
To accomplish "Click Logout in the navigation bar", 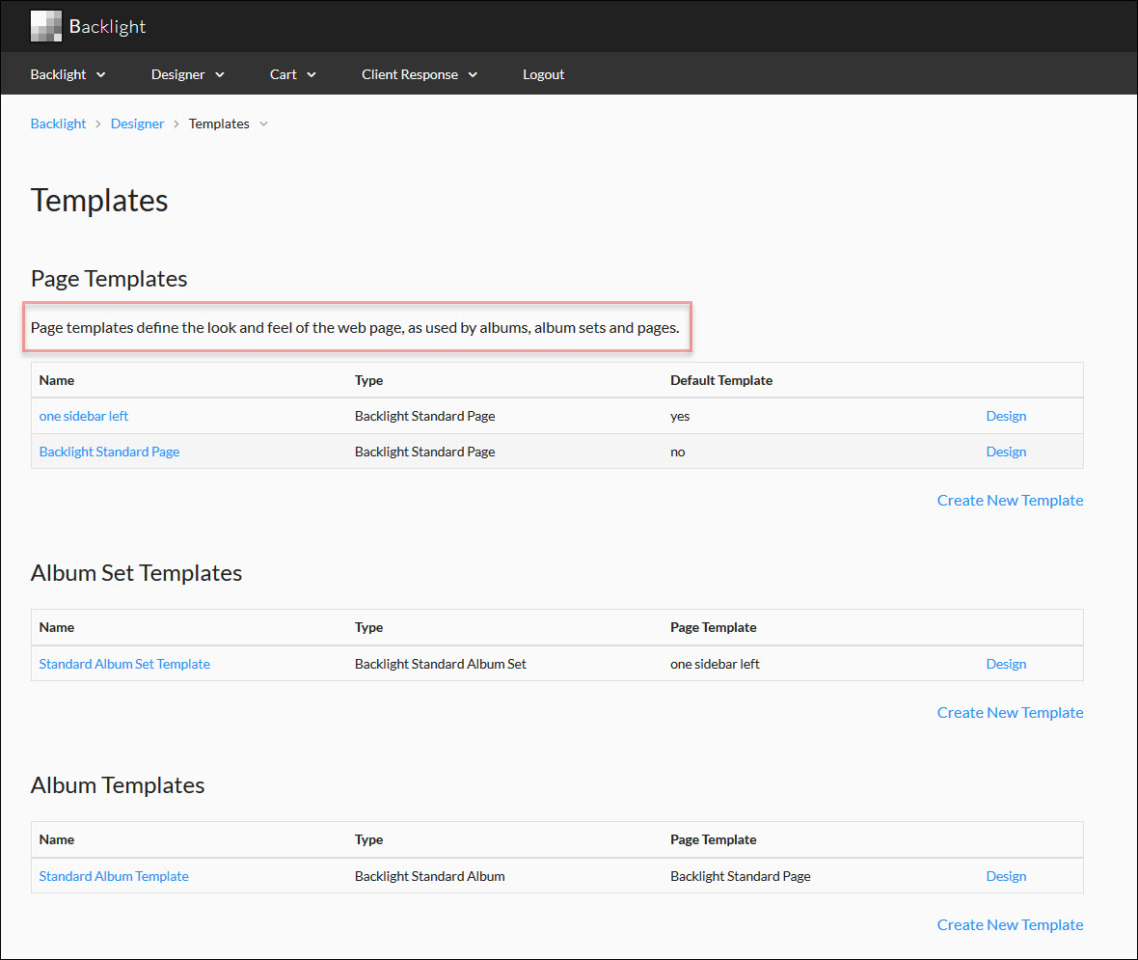I will coord(543,74).
